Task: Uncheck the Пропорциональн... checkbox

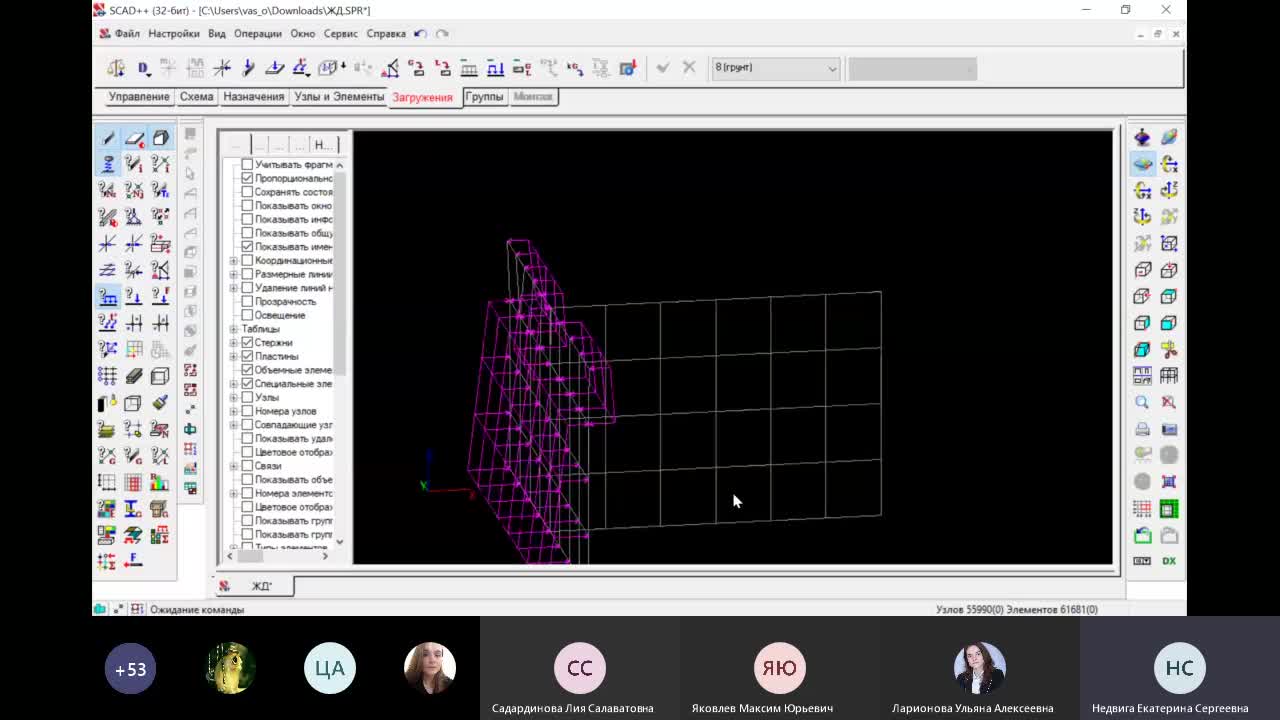Action: click(247, 178)
